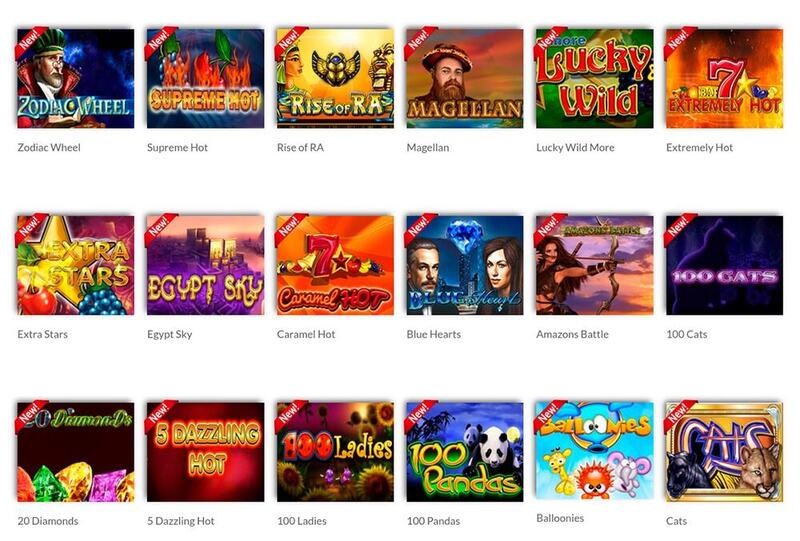Screen dimensions: 800x541
Task: Click the 5 Dazzling Hot text link
Action: pyautogui.click(x=181, y=521)
